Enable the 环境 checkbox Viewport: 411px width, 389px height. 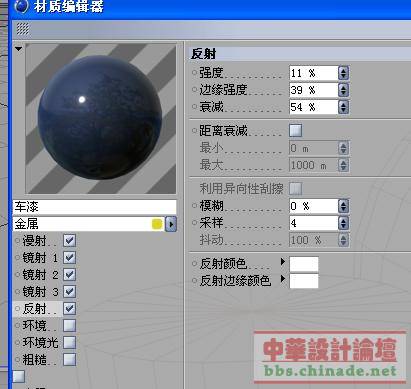pyautogui.click(x=69, y=326)
